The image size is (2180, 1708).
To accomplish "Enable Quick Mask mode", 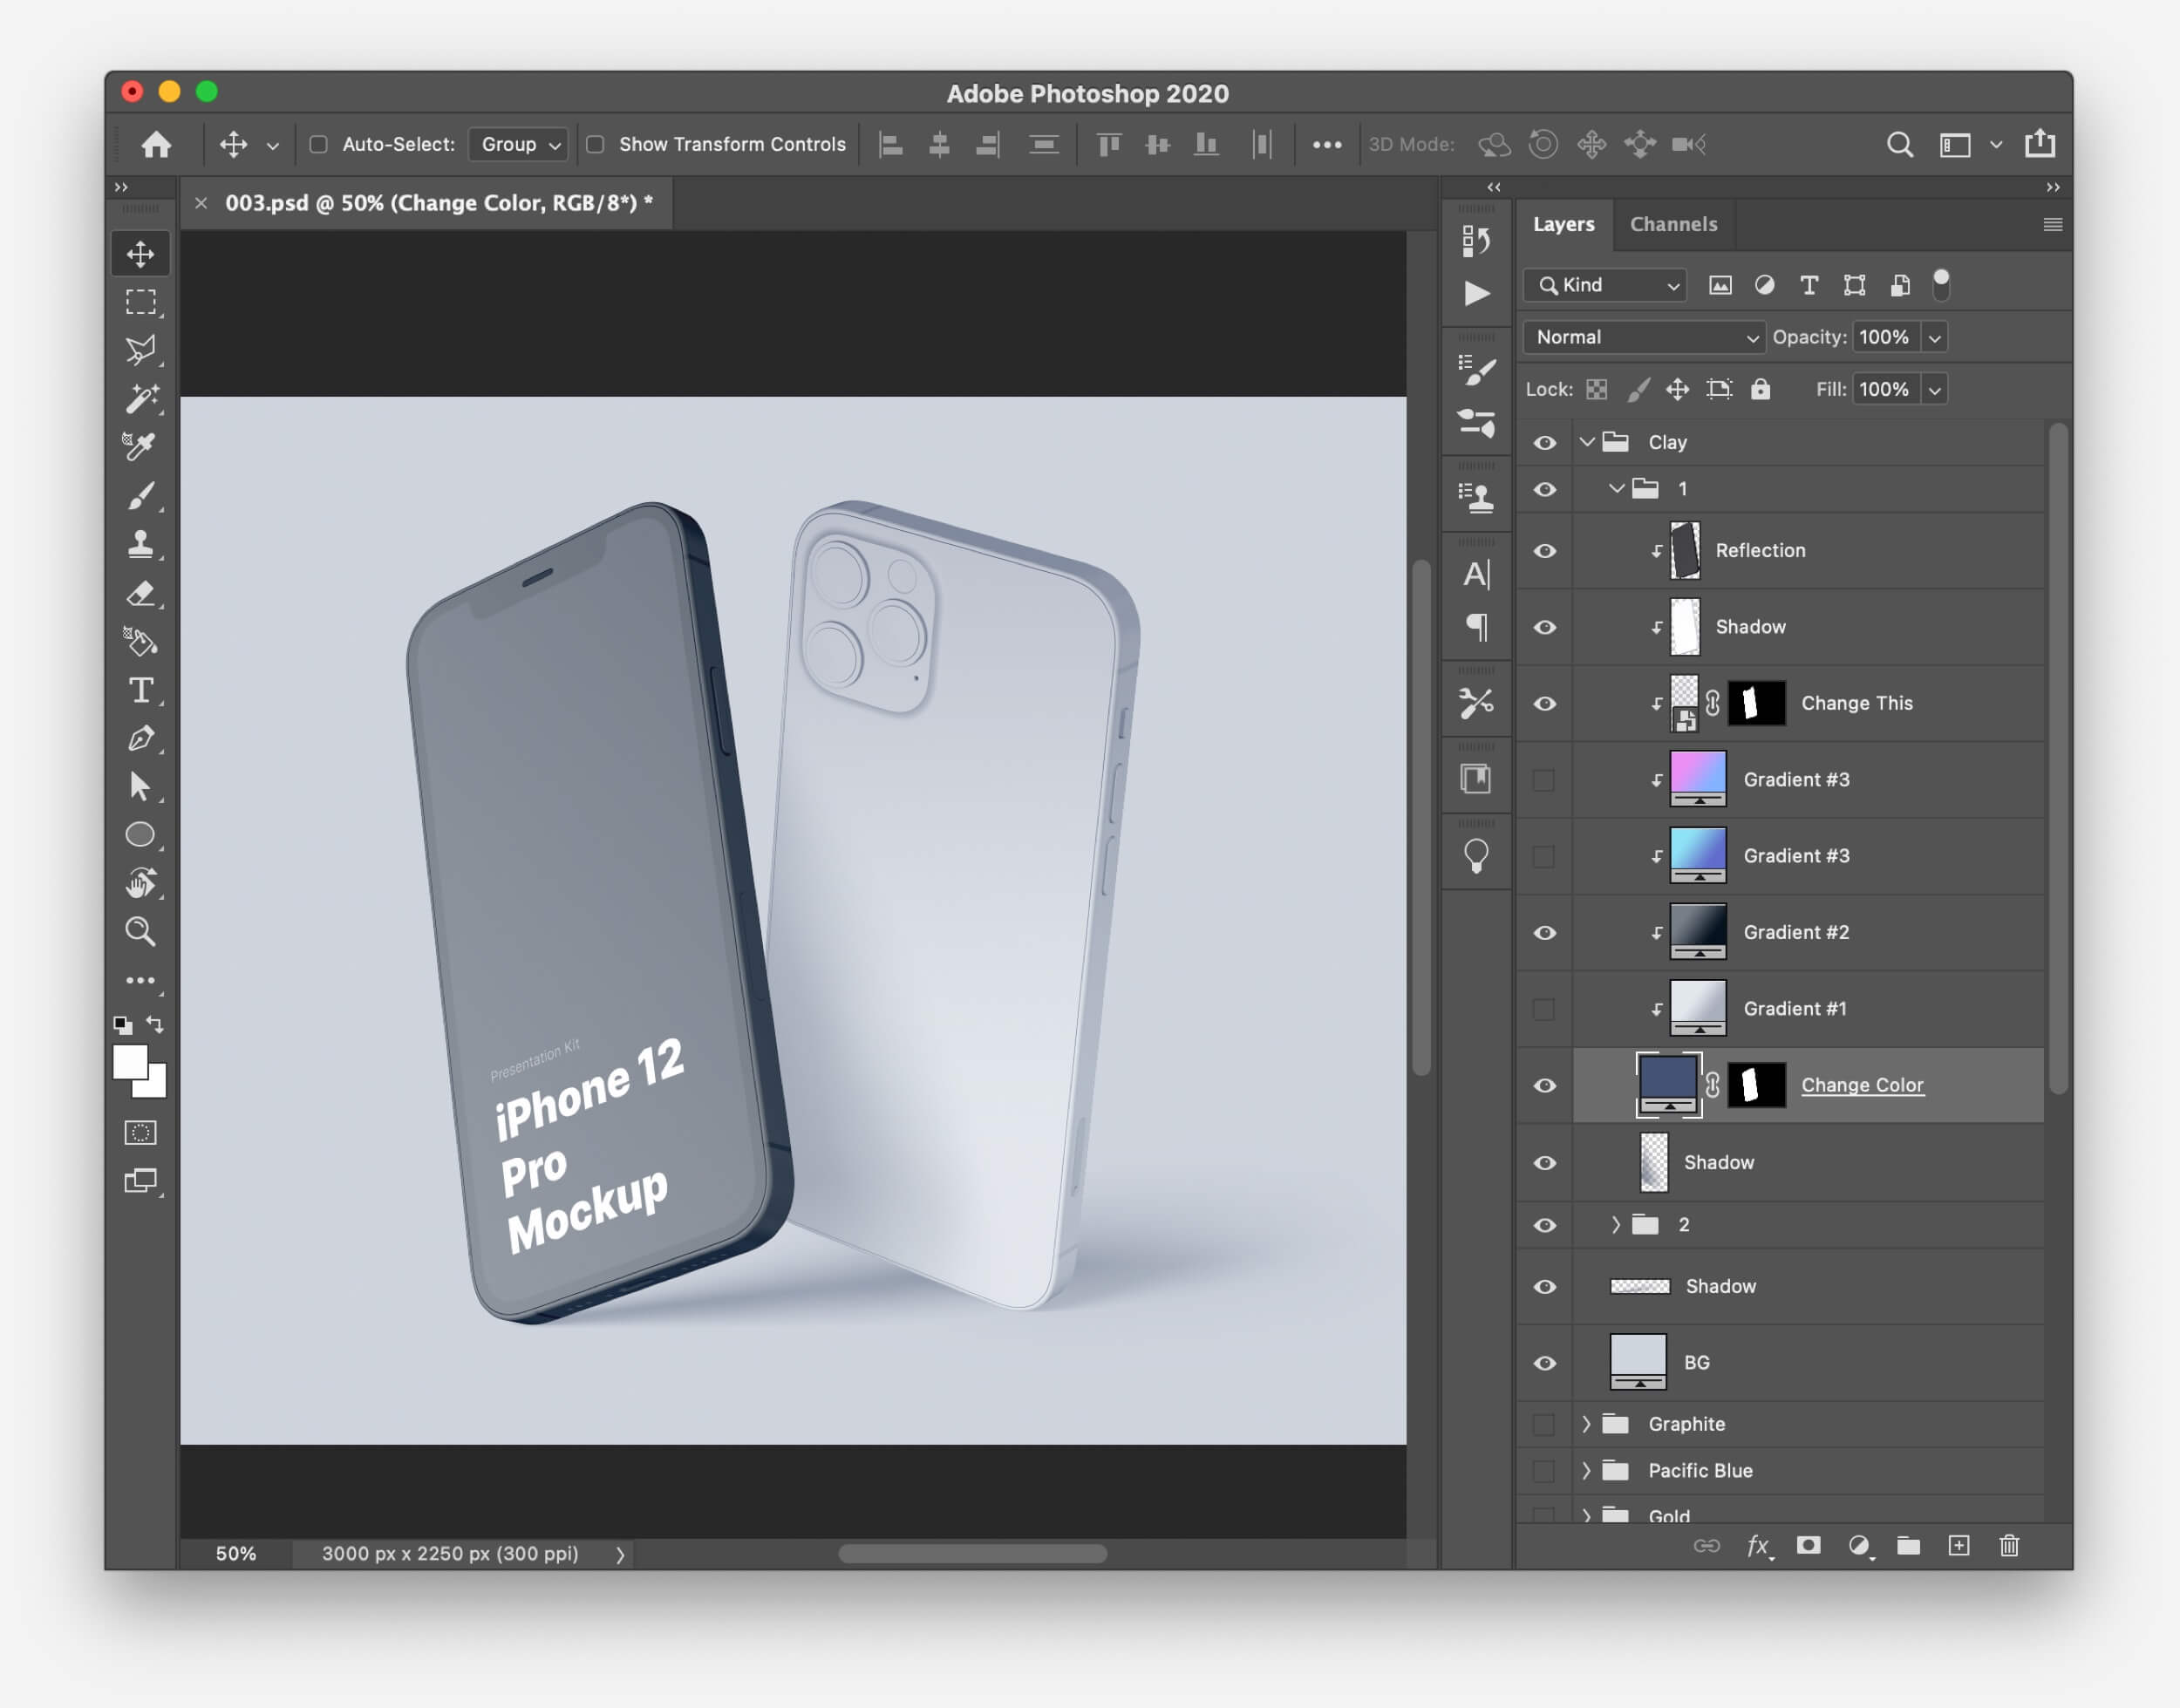I will (x=140, y=1132).
